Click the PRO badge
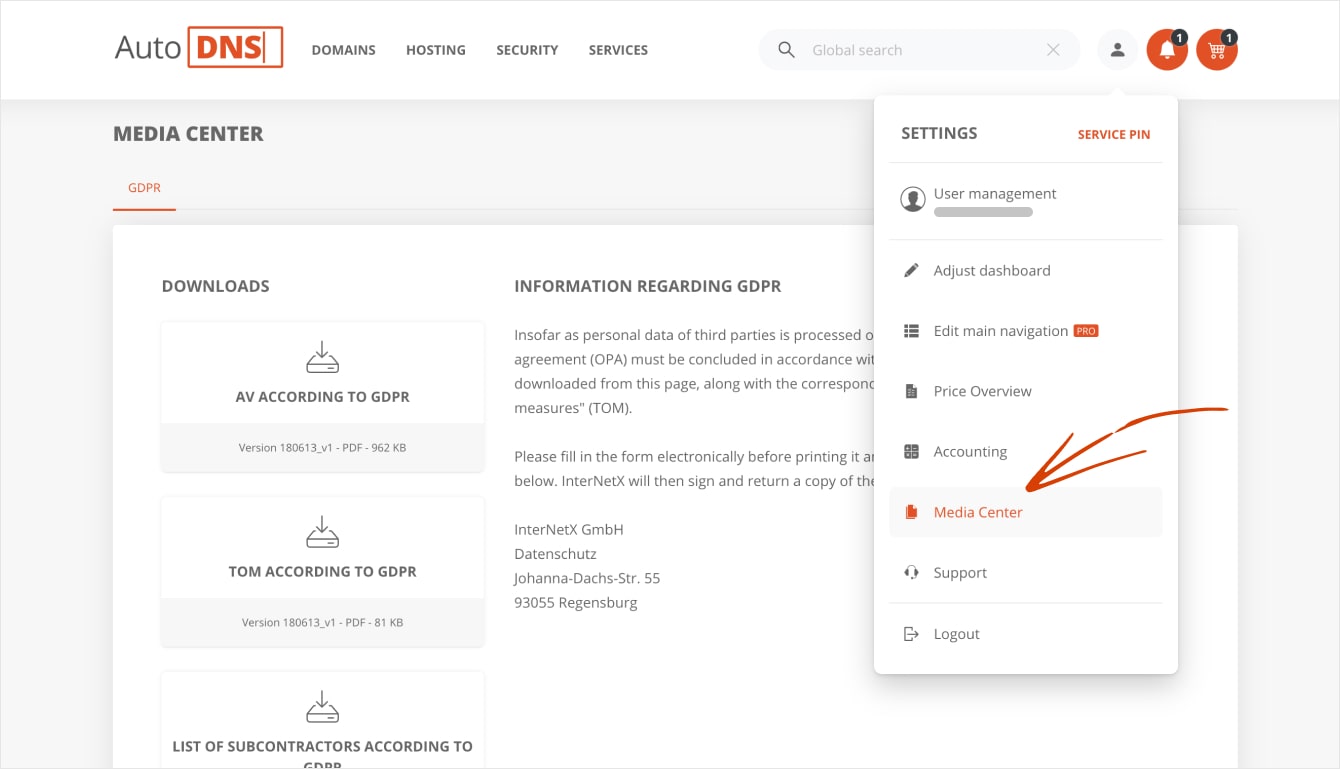This screenshot has width=1340, height=769. [1086, 331]
